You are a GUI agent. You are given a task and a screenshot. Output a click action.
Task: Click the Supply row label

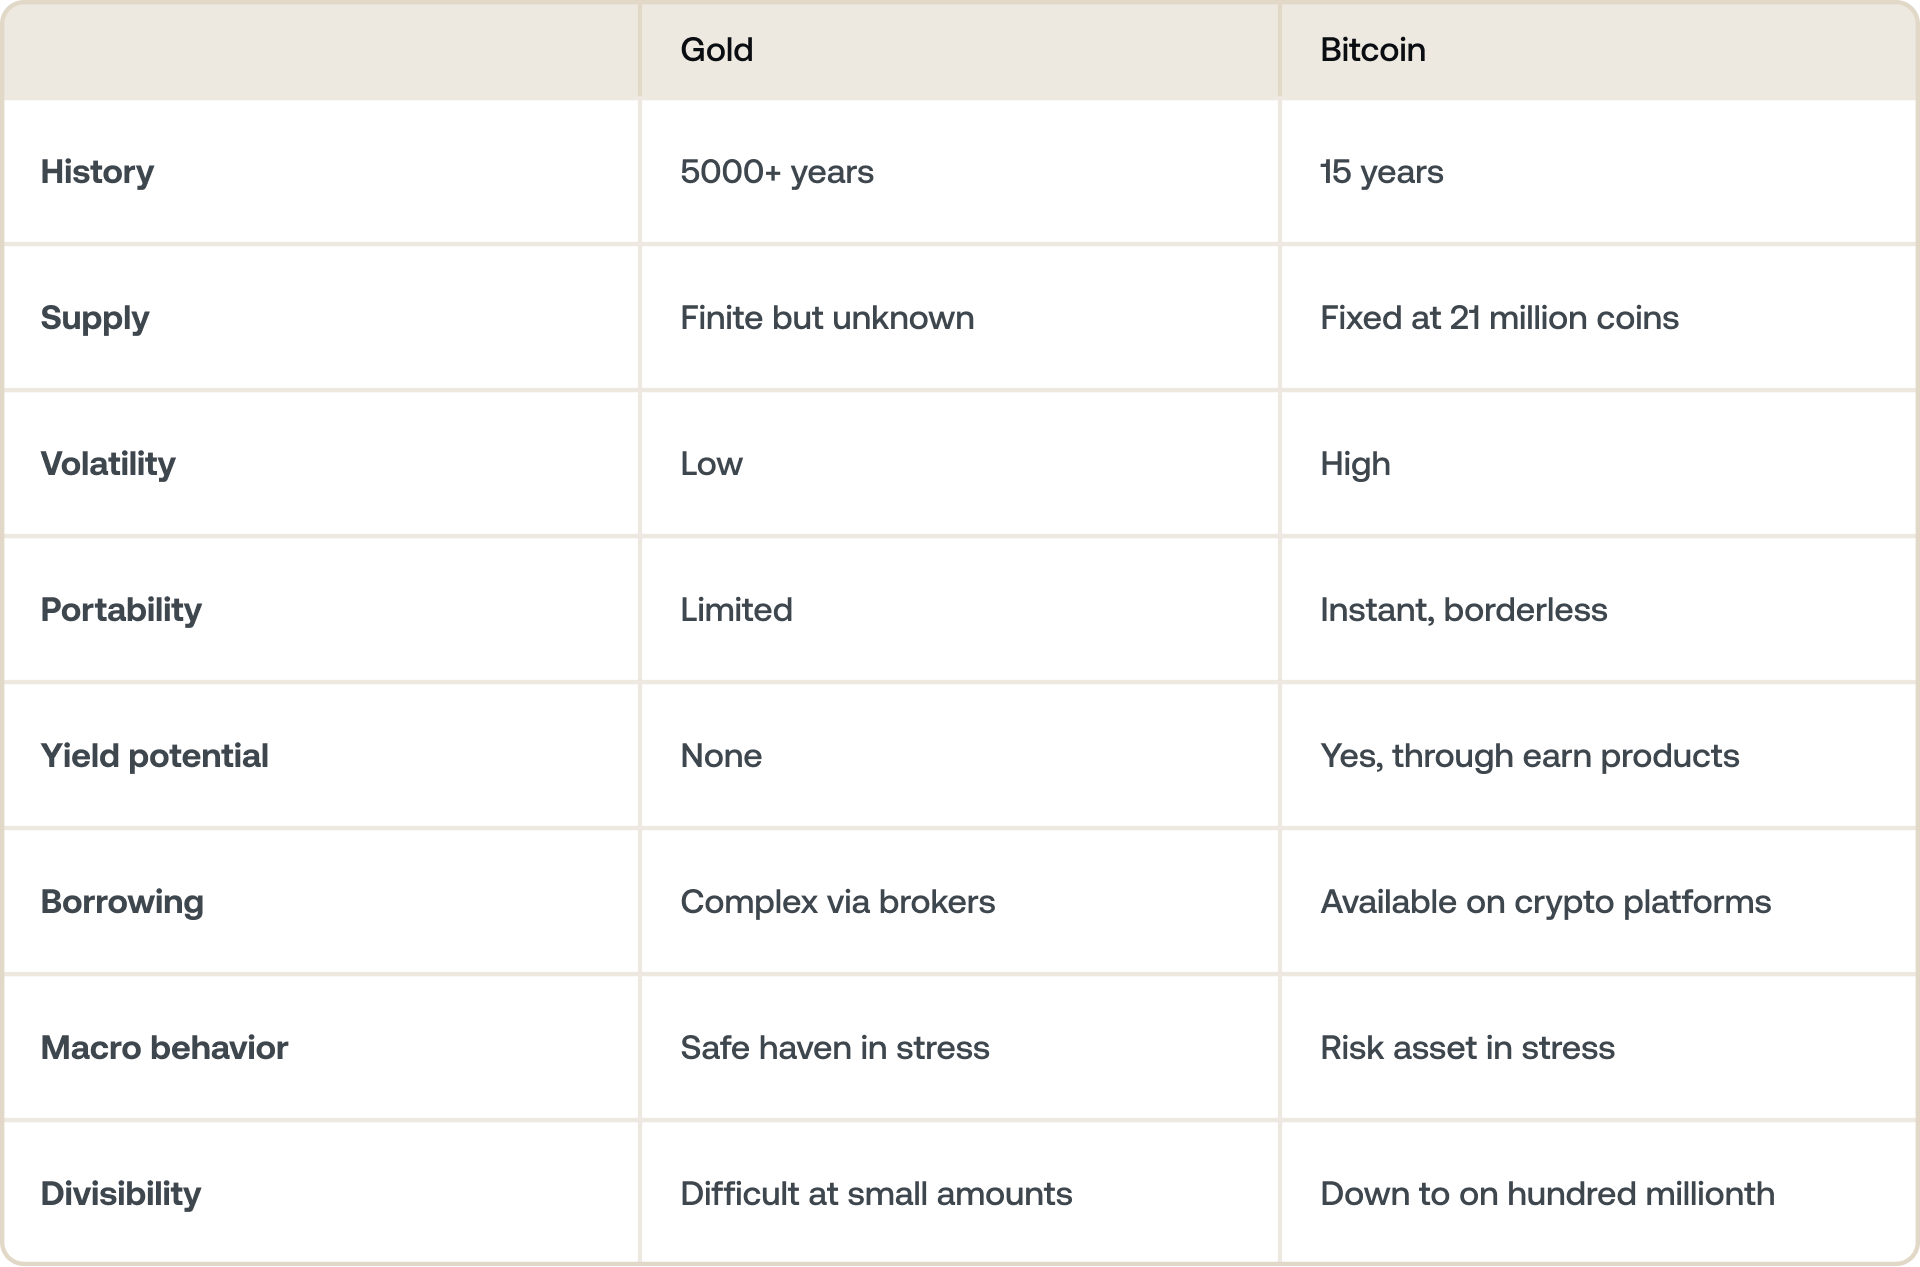click(x=94, y=318)
